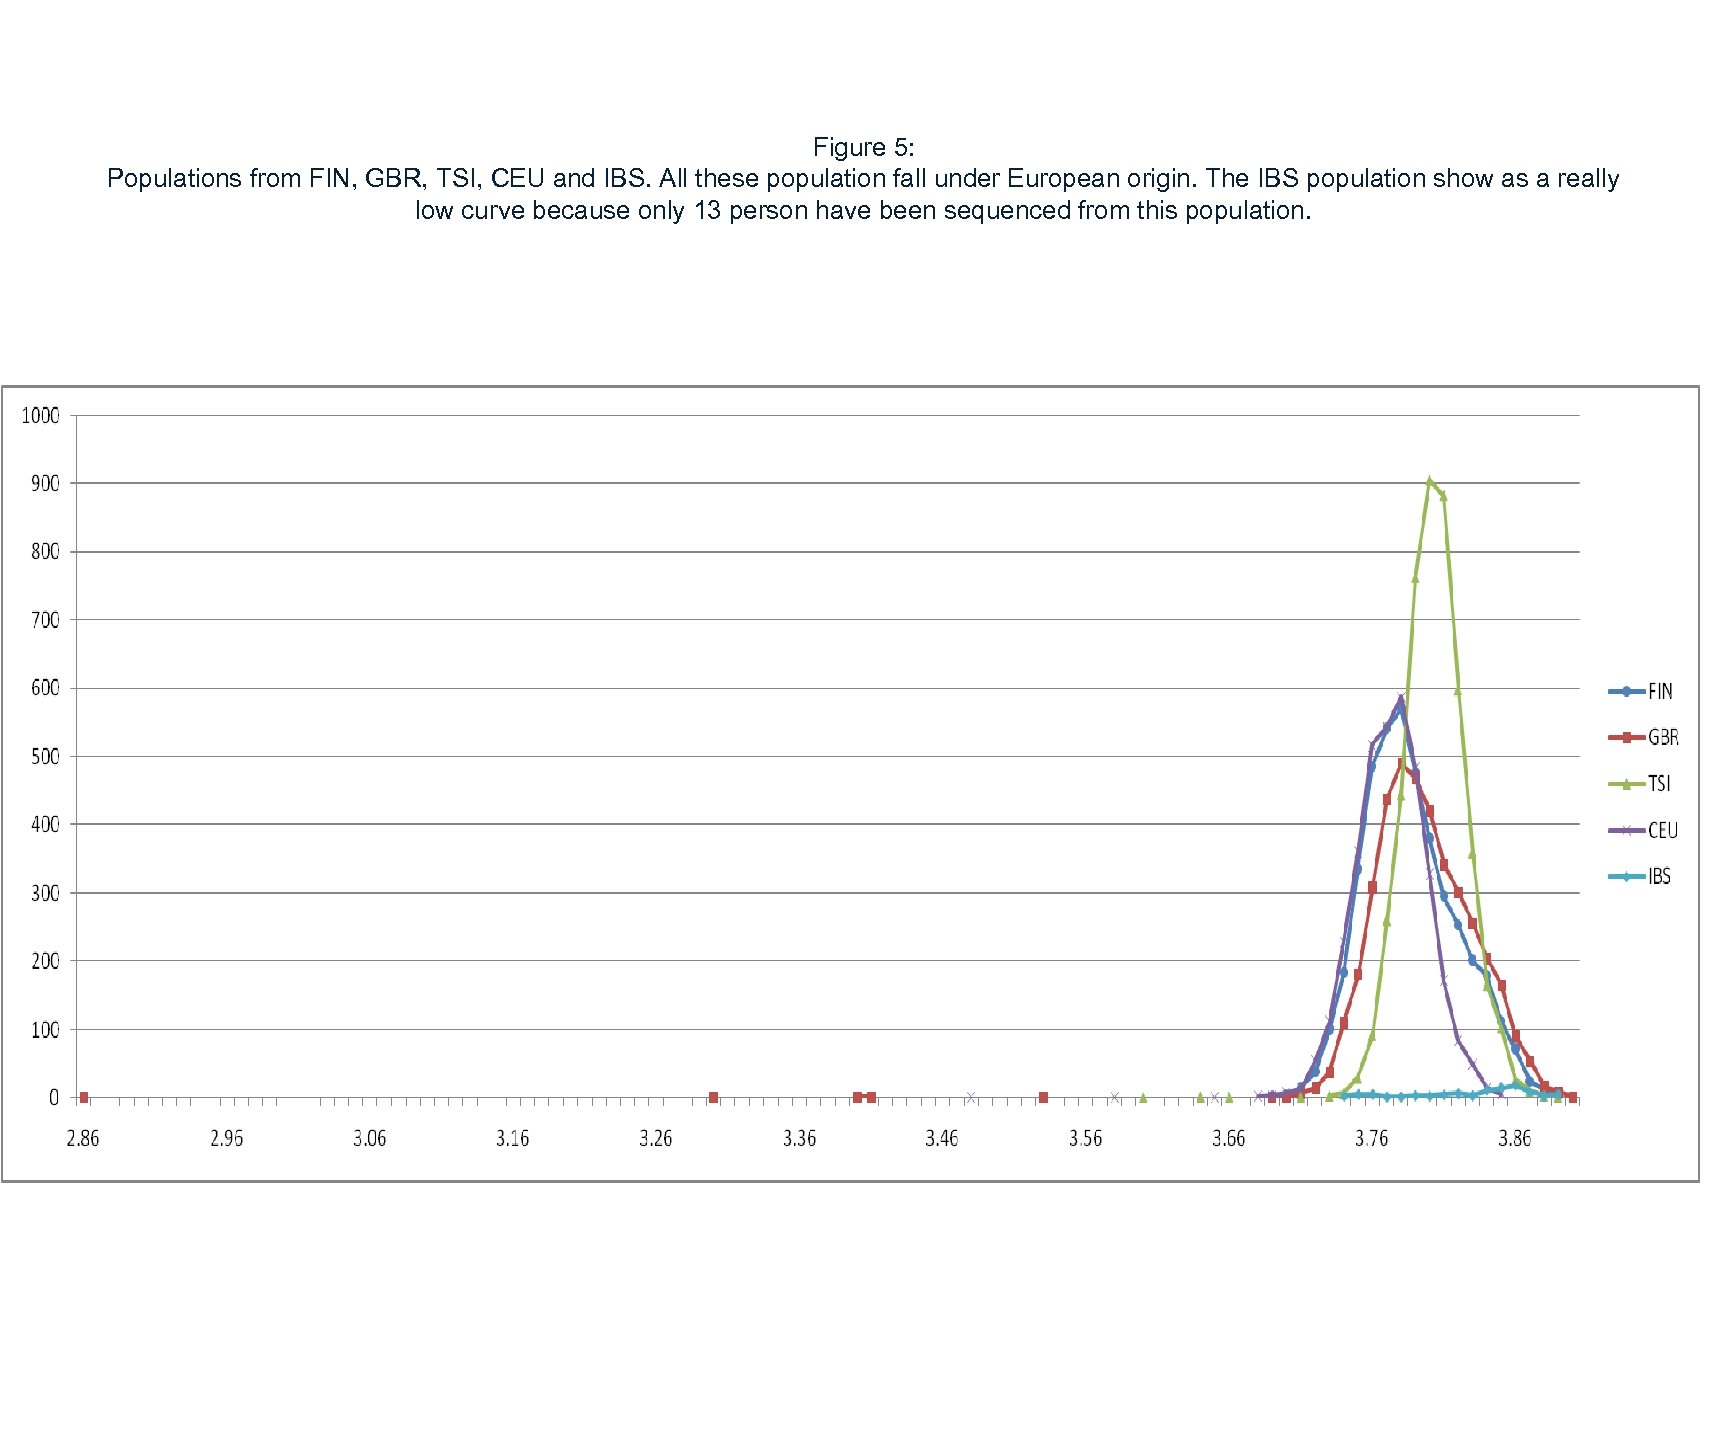1728x1440 pixels.
Task: Click the FIN blue legend marker
Action: click(1627, 691)
